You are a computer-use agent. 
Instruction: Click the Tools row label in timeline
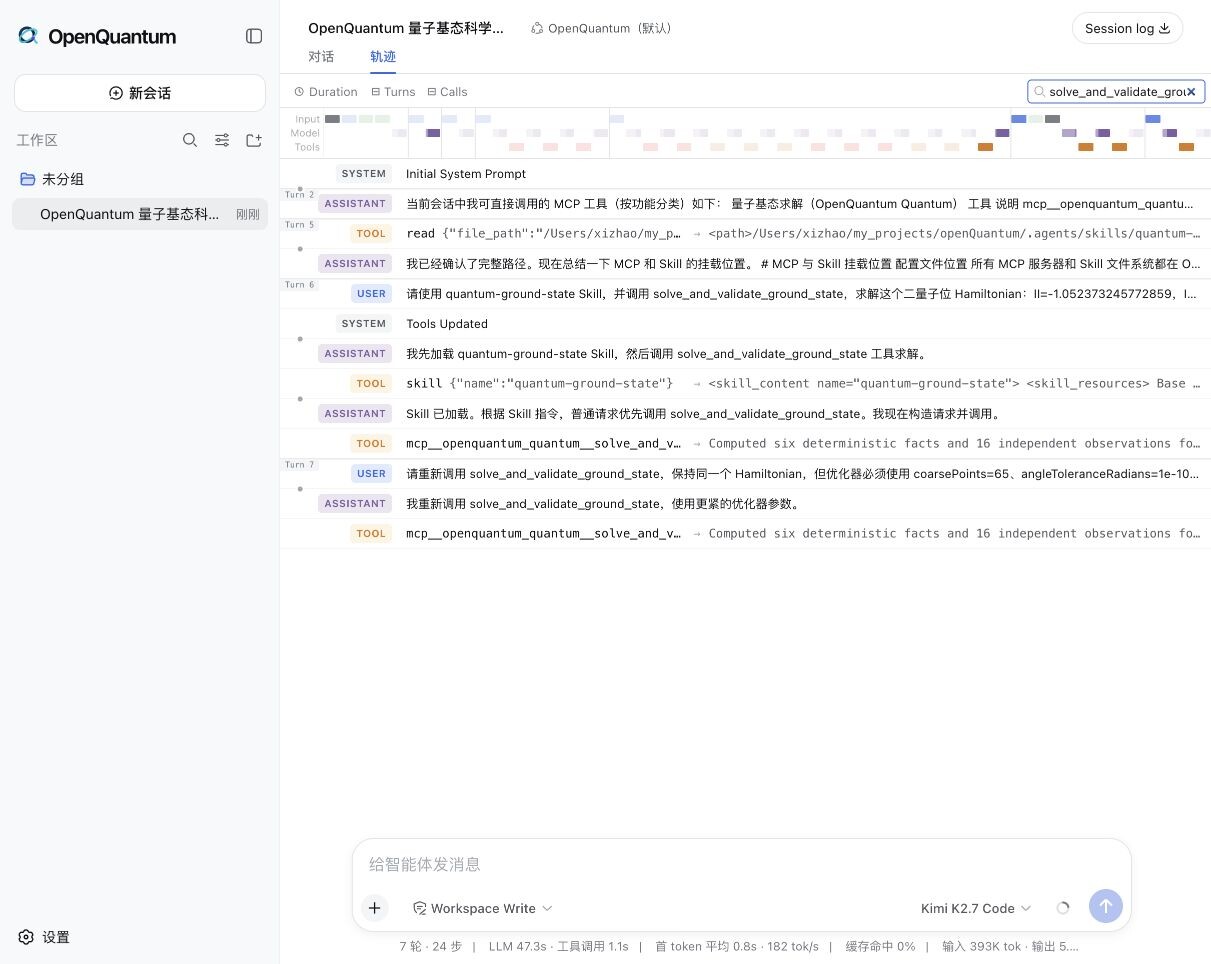pyautogui.click(x=307, y=147)
